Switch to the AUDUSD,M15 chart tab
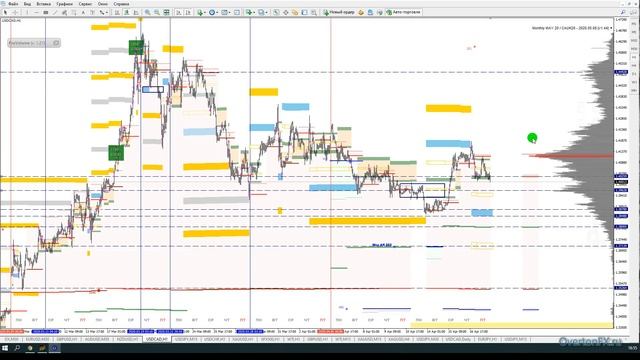640x360 pixels. click(97, 339)
